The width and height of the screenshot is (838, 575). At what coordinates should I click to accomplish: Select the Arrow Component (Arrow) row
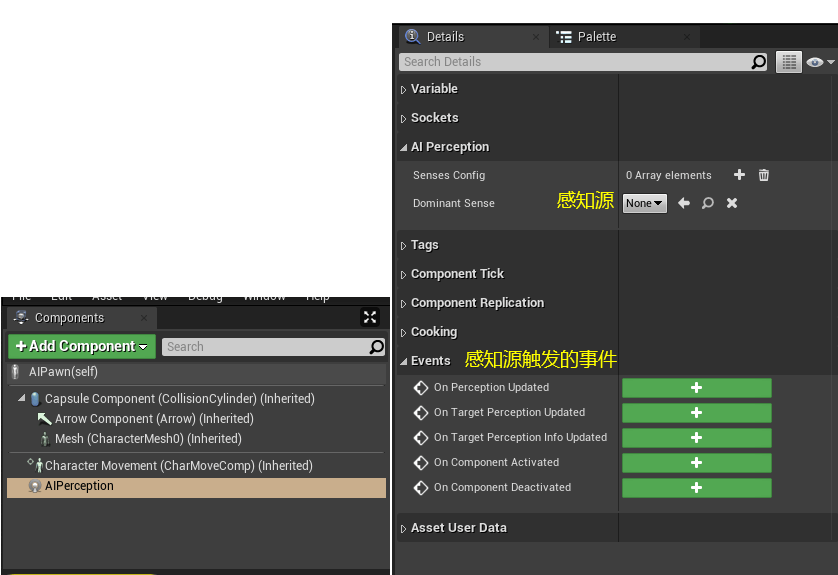click(197, 419)
